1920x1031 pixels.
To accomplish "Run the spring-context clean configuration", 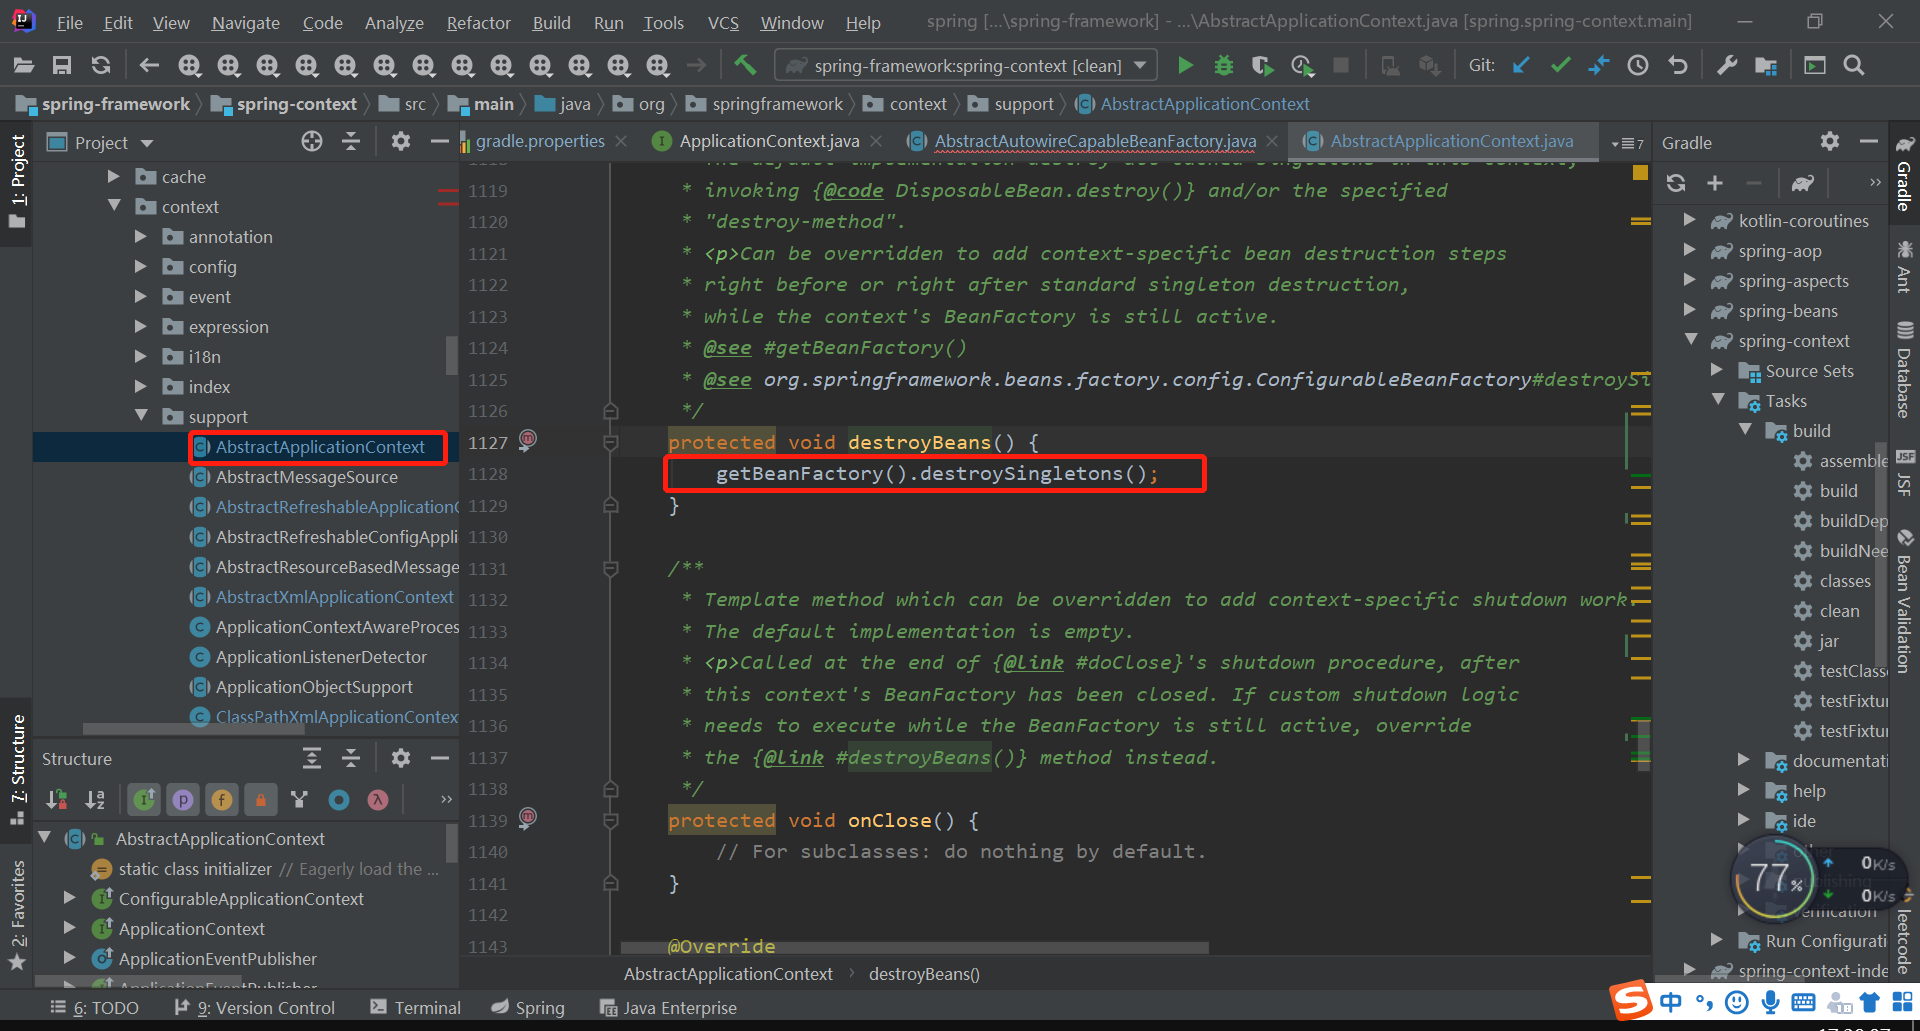I will point(1185,65).
